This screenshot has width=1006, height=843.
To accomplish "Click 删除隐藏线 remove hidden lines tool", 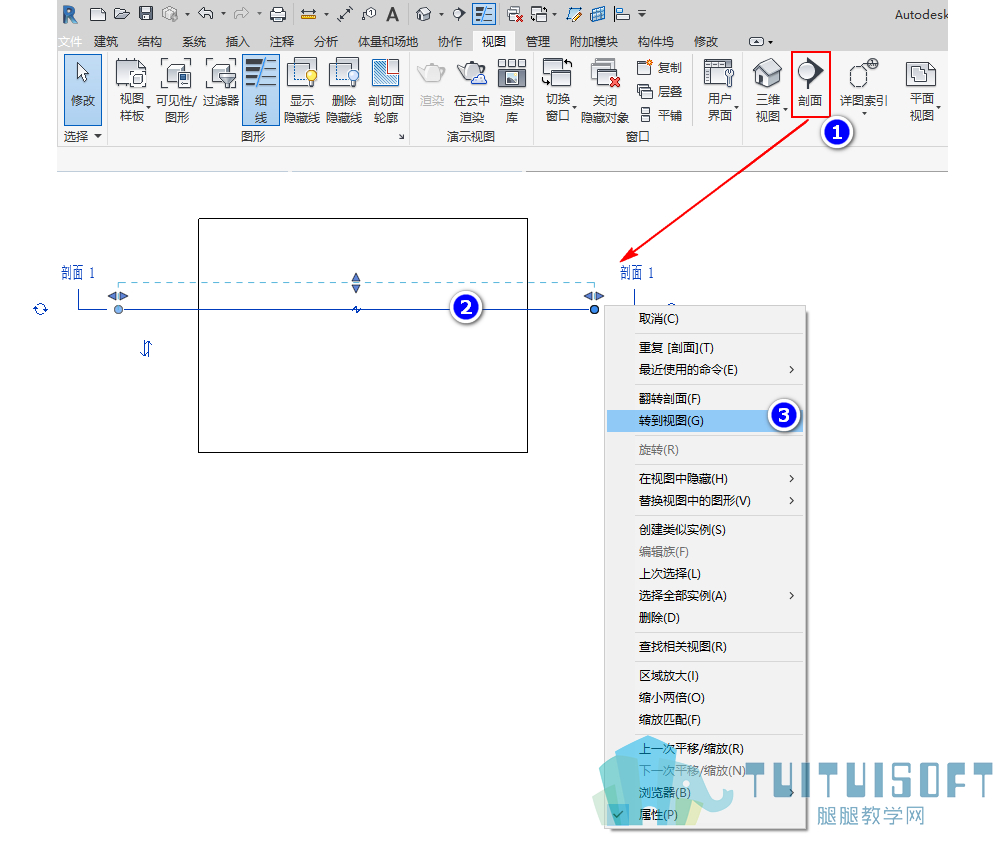I will 344,90.
